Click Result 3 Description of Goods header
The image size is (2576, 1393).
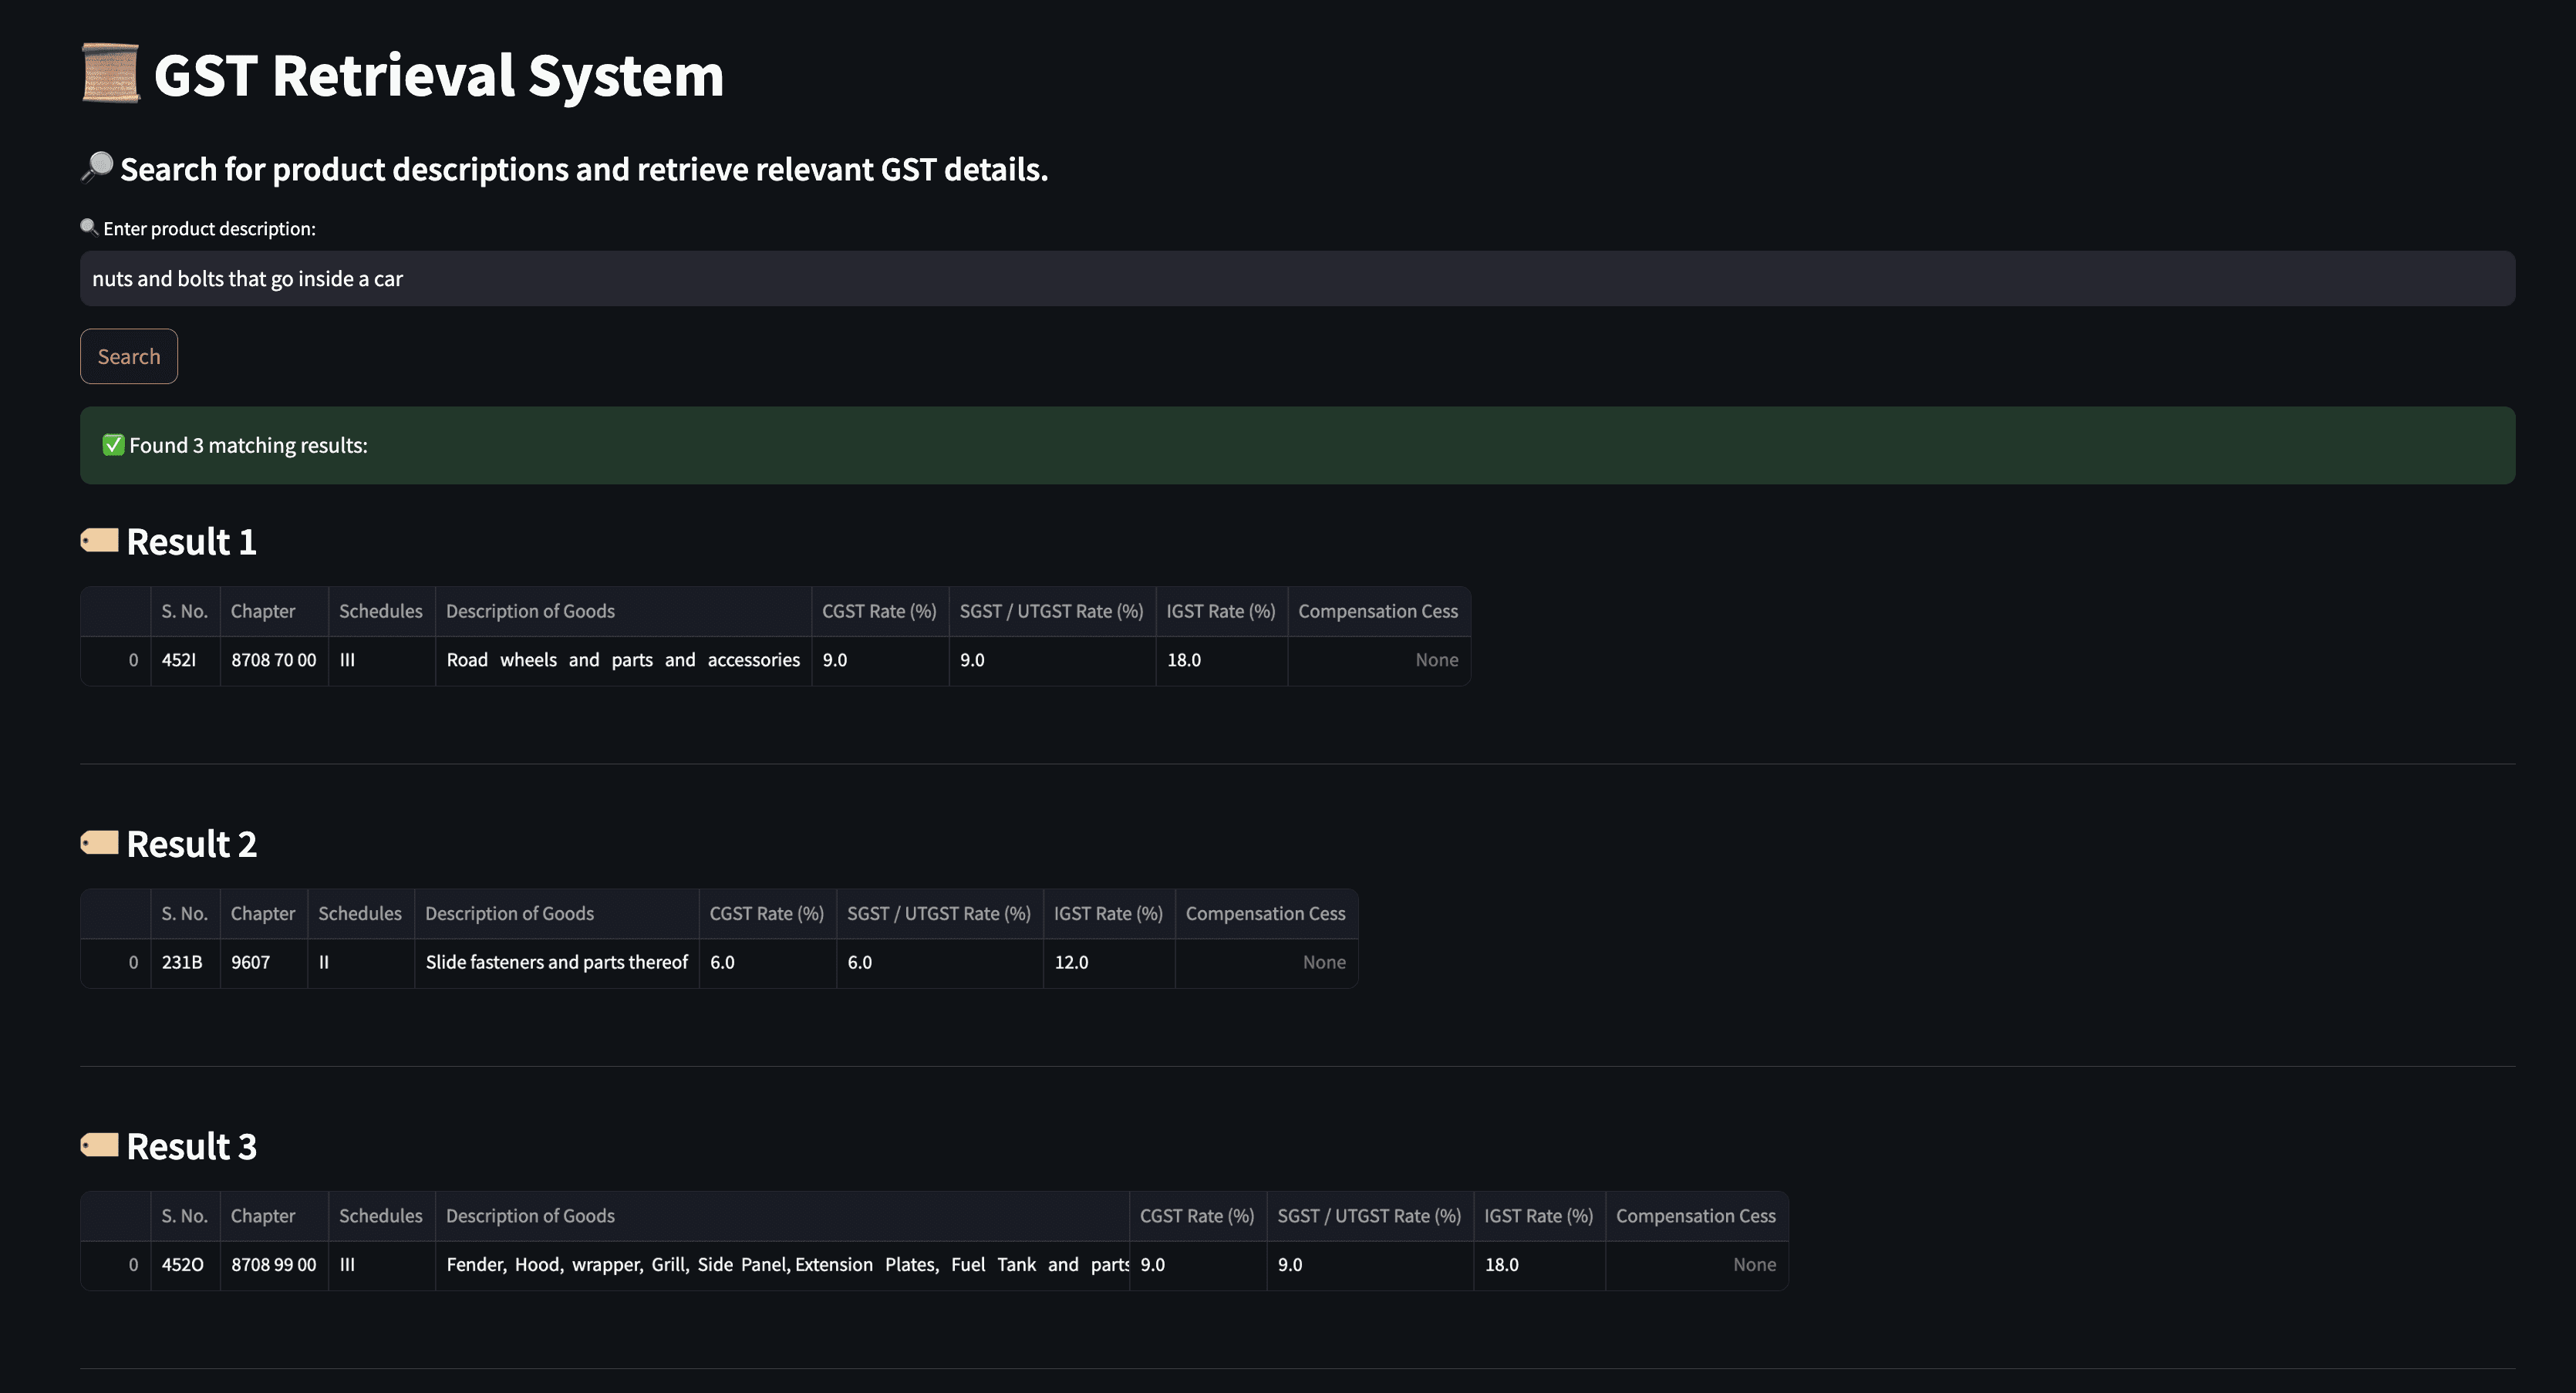(782, 1216)
